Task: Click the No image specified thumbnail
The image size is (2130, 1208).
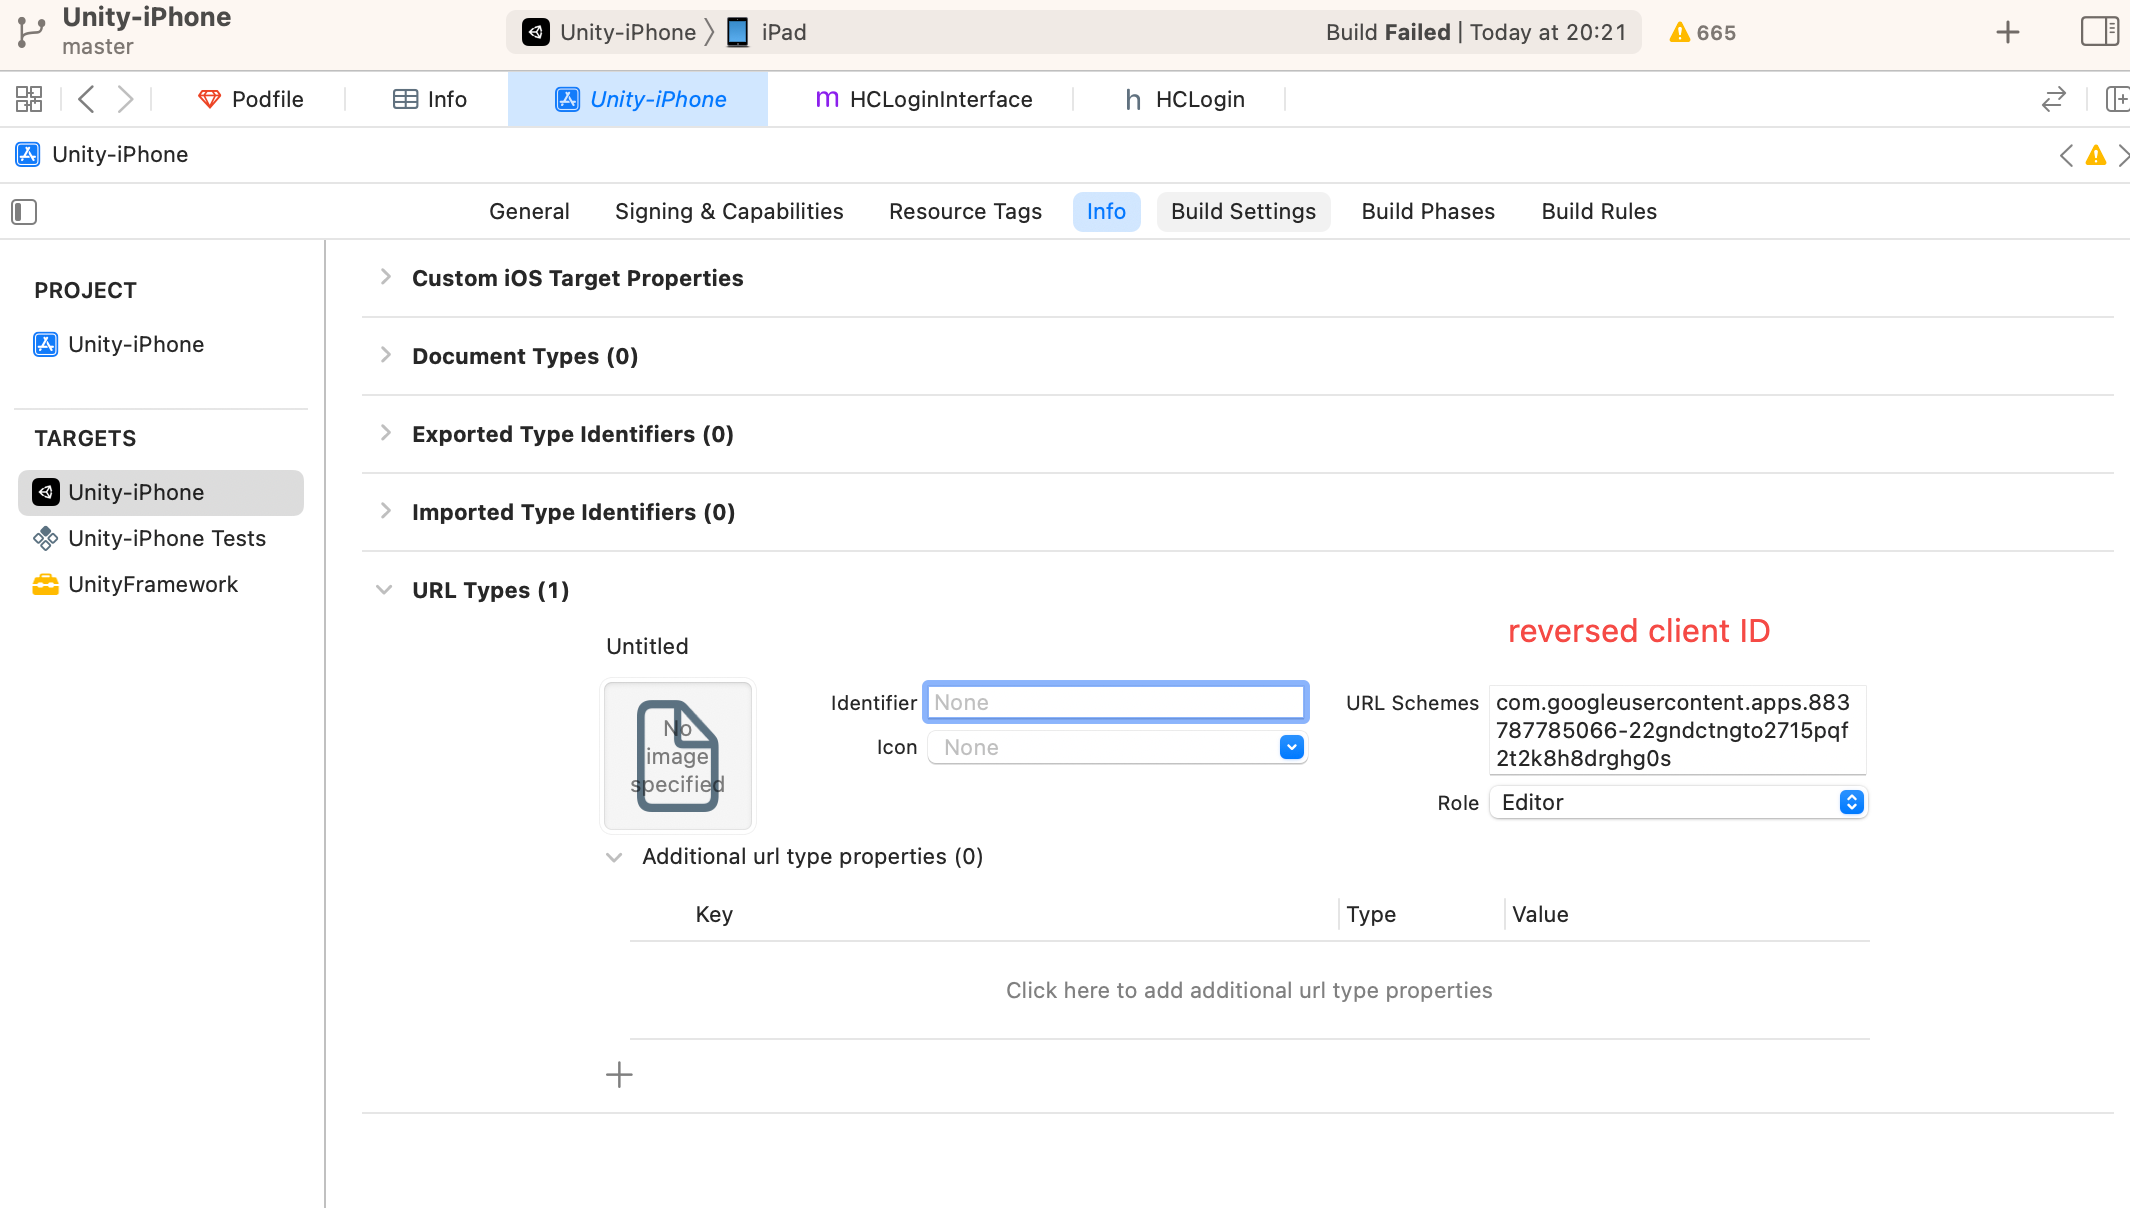Action: pyautogui.click(x=678, y=756)
